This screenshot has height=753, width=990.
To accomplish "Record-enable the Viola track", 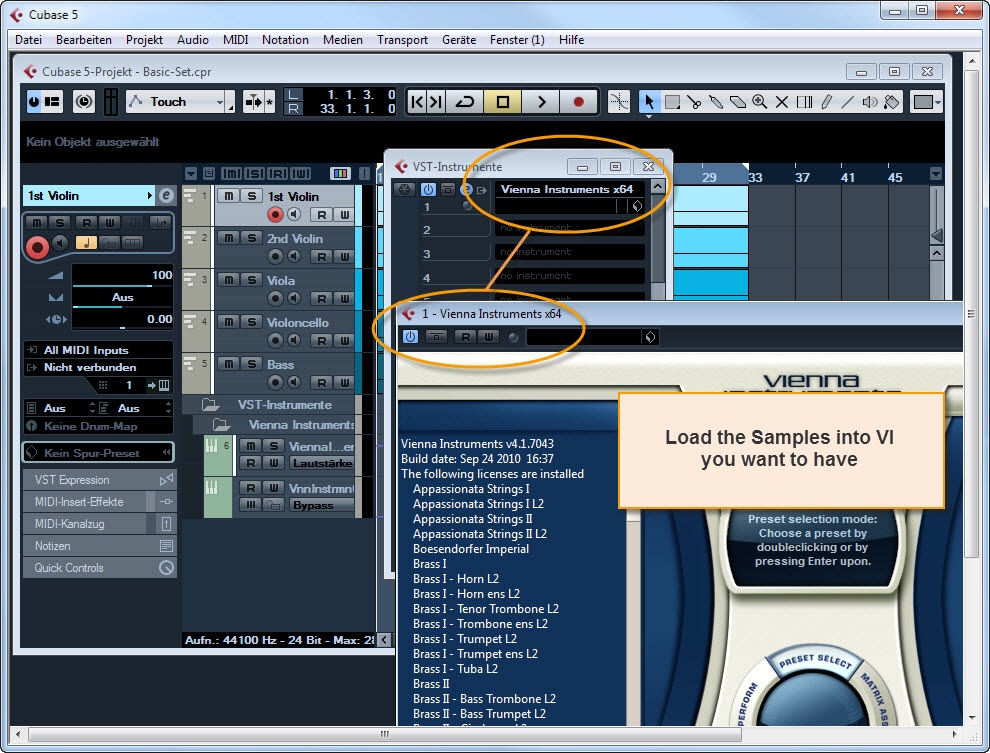I will pyautogui.click(x=275, y=298).
